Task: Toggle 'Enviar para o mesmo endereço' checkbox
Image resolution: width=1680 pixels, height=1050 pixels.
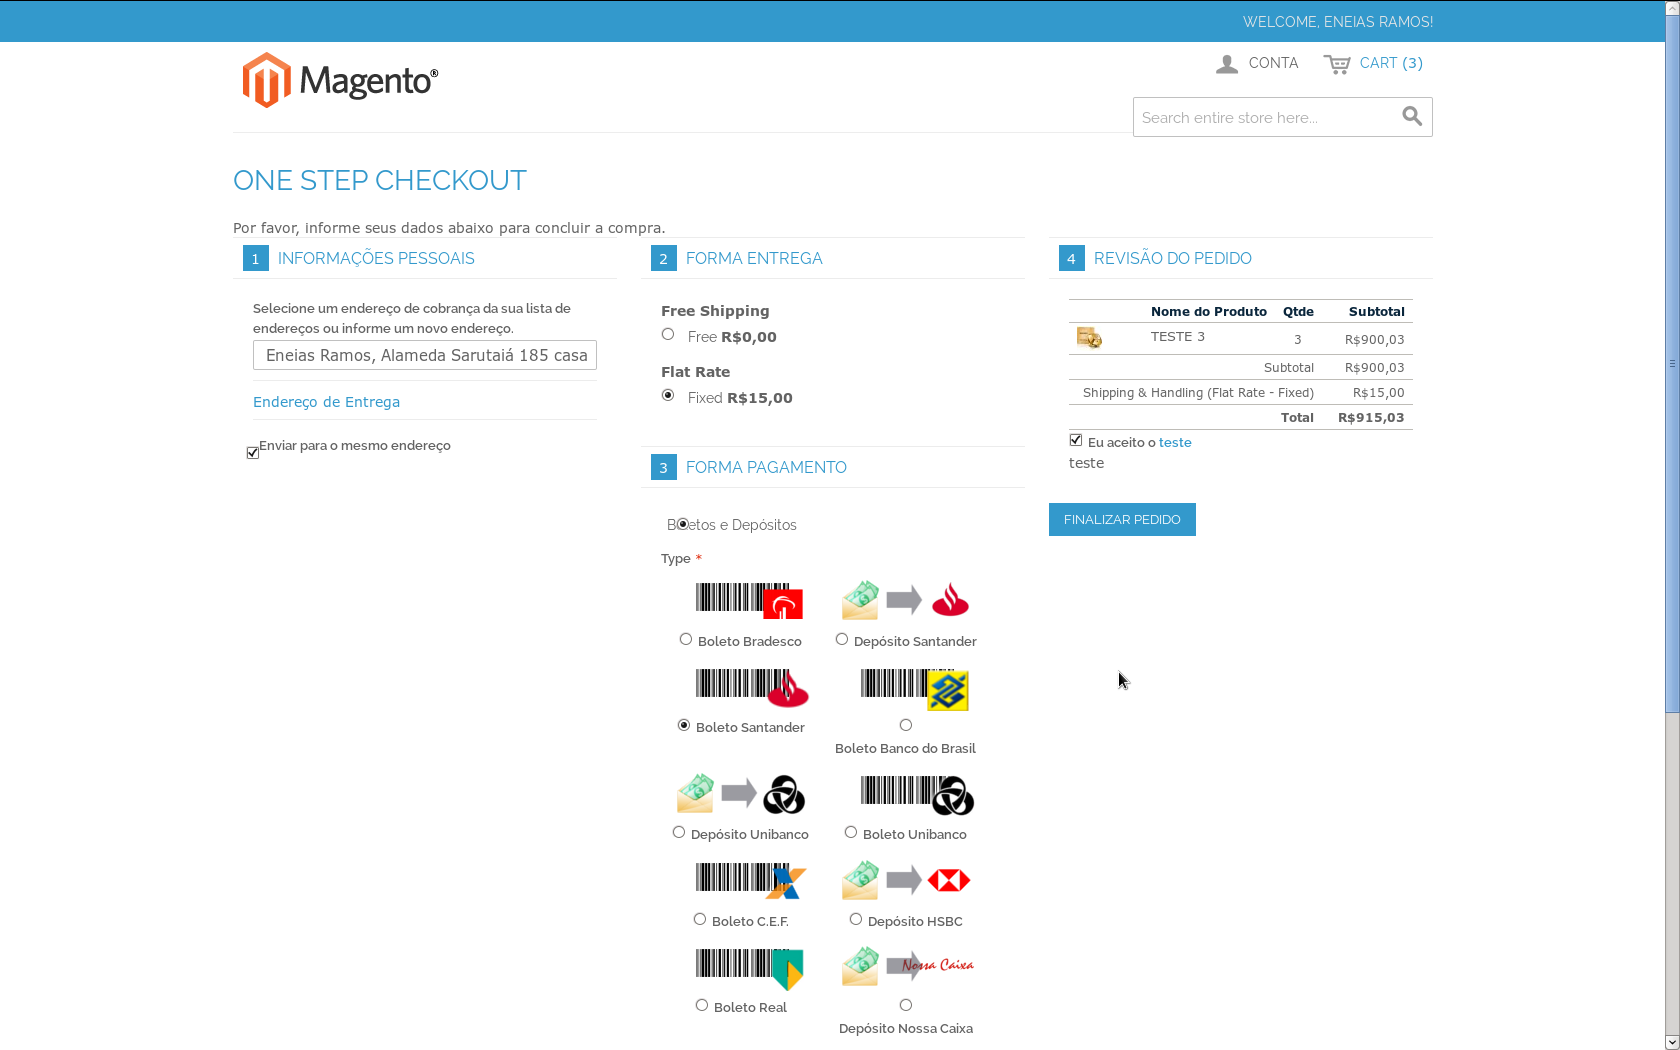Action: point(253,453)
